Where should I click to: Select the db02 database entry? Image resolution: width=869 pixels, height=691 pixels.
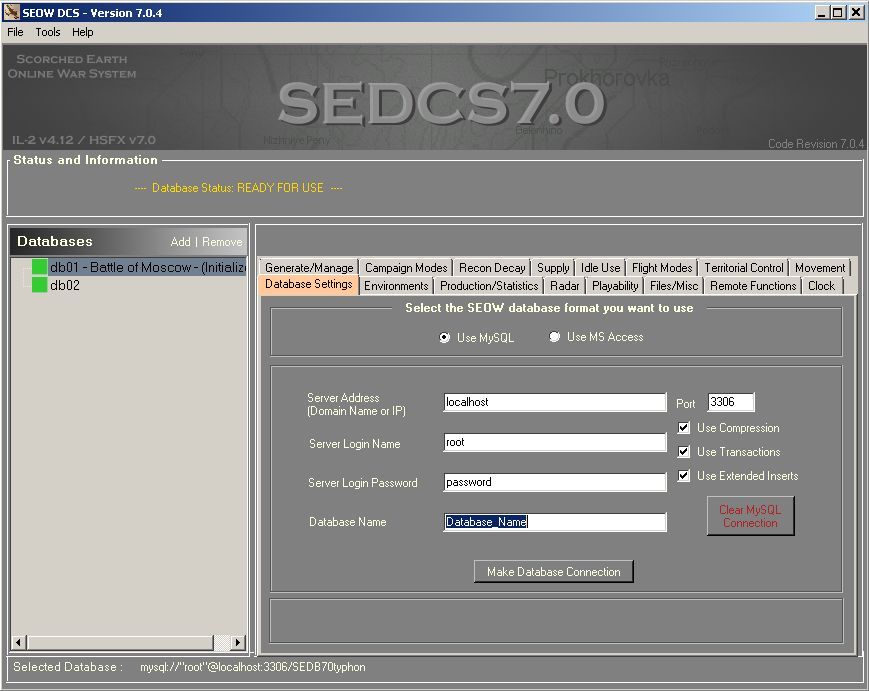pos(65,285)
